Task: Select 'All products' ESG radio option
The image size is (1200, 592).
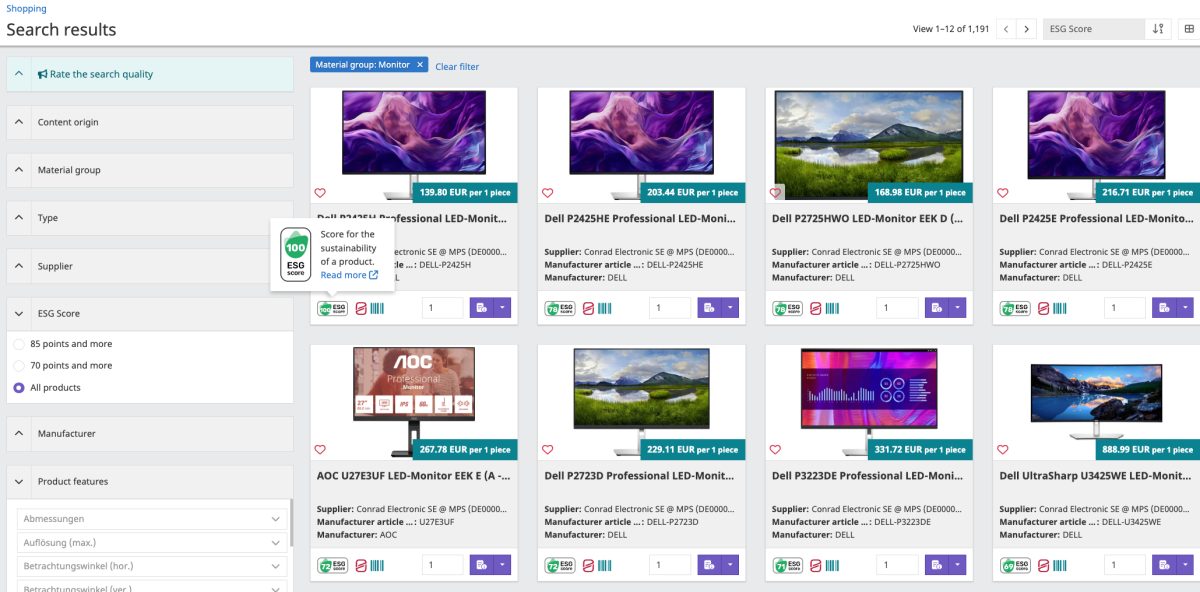Action: pyautogui.click(x=19, y=388)
